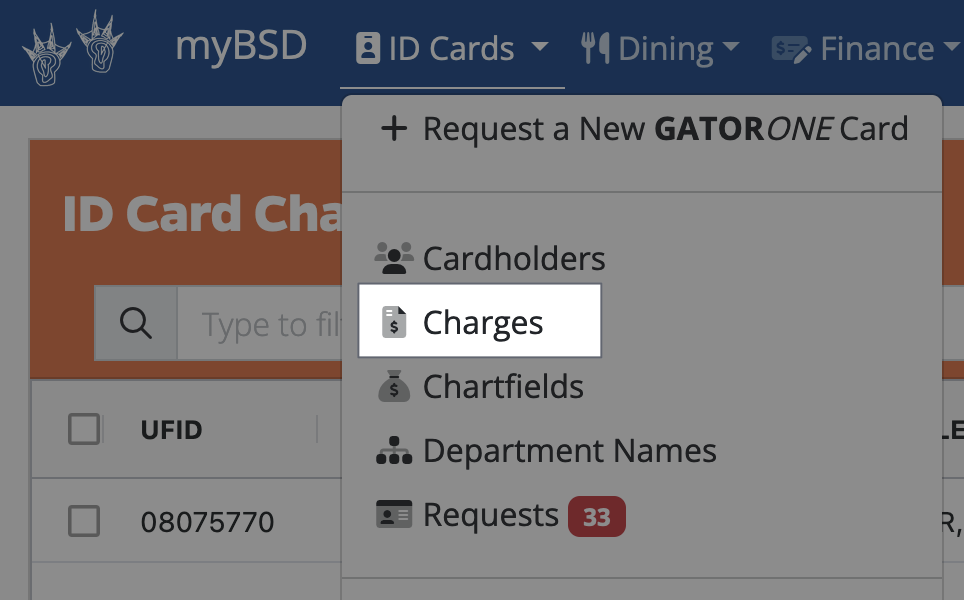Click the Chartfields money bag icon
This screenshot has height=600, width=964.
pos(394,386)
